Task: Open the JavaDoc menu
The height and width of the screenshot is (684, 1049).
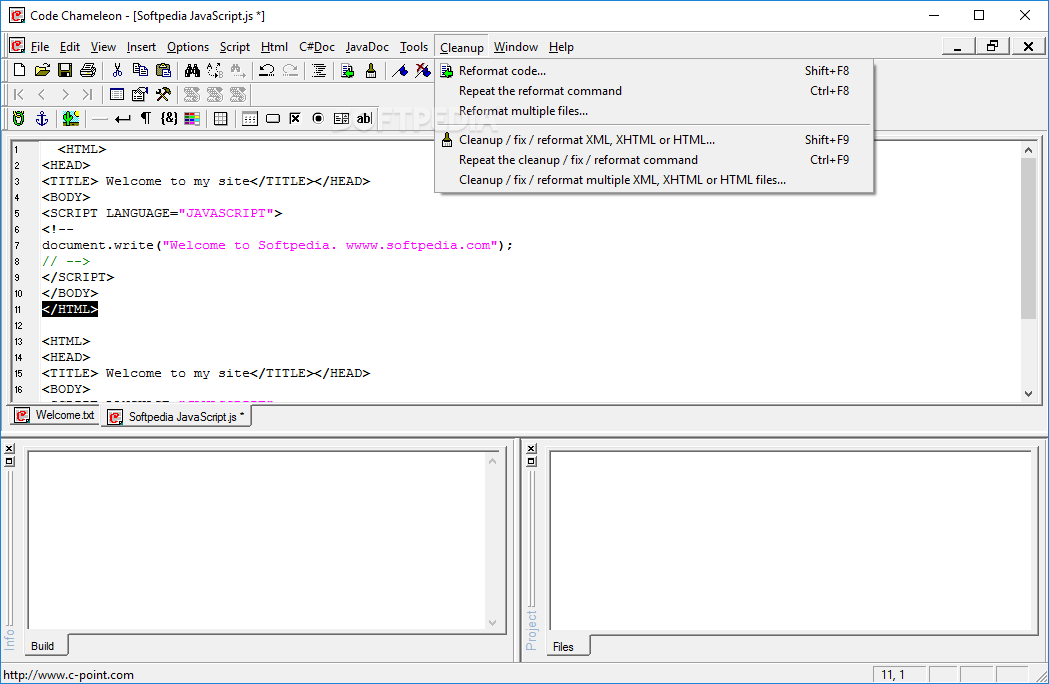Action: tap(367, 47)
